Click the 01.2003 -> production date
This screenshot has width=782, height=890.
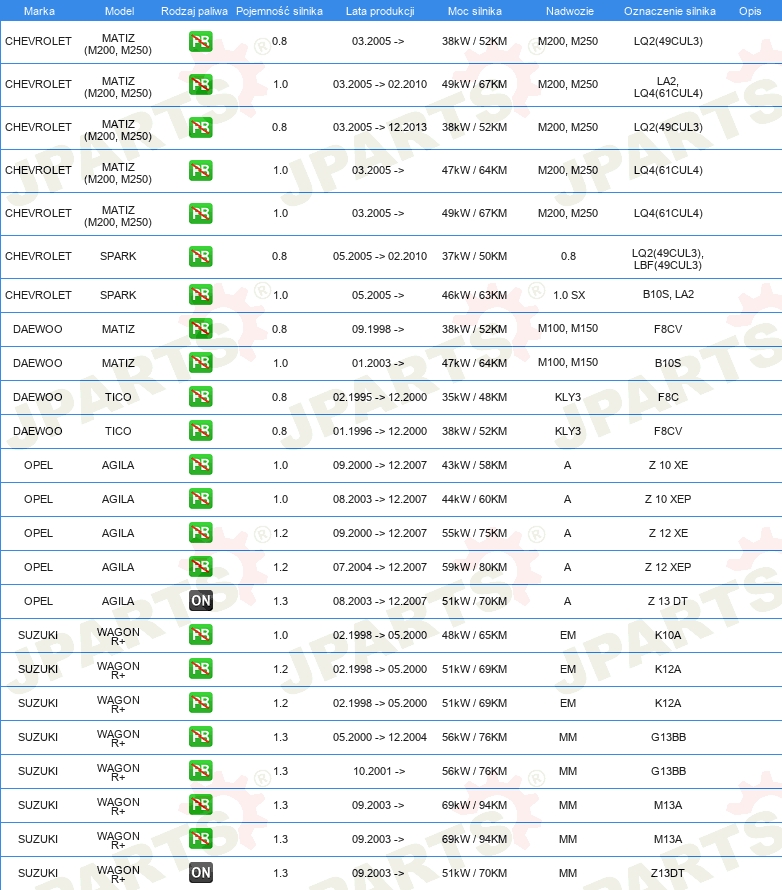378,363
